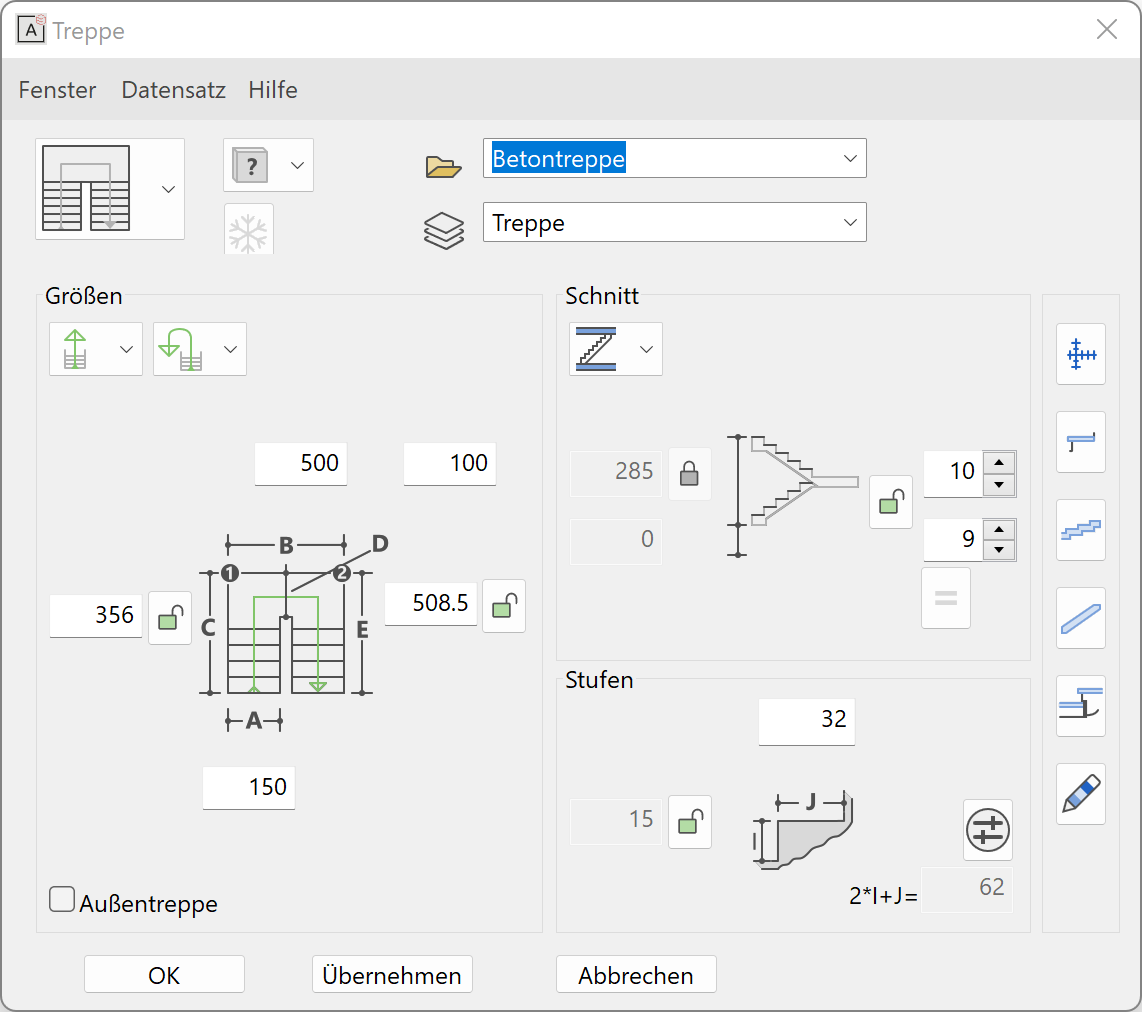Enable the Außentreppe checkbox
Viewport: 1142px width, 1012px height.
click(62, 899)
